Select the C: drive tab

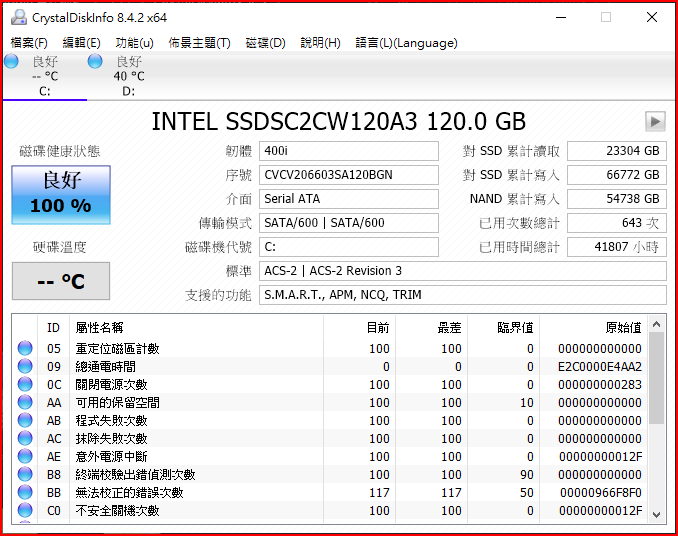[45, 76]
